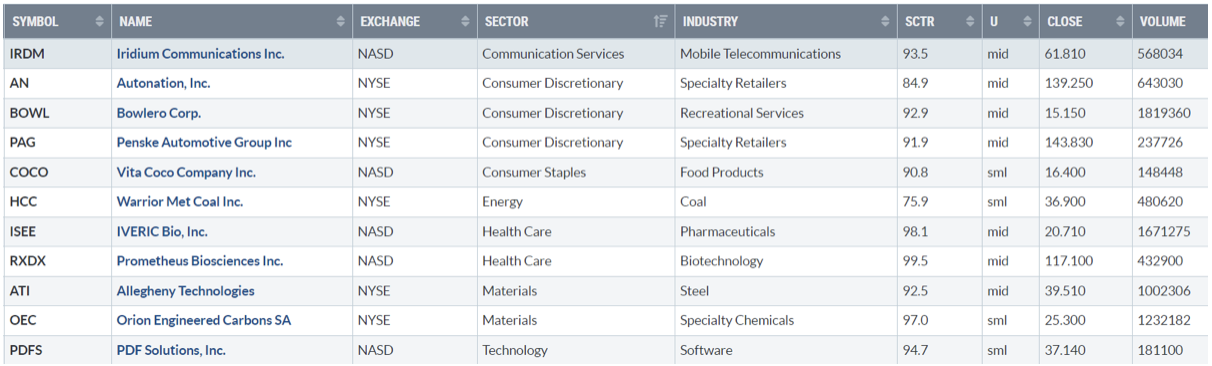
Task: Click the VOLUME column header
Action: pos(1169,22)
